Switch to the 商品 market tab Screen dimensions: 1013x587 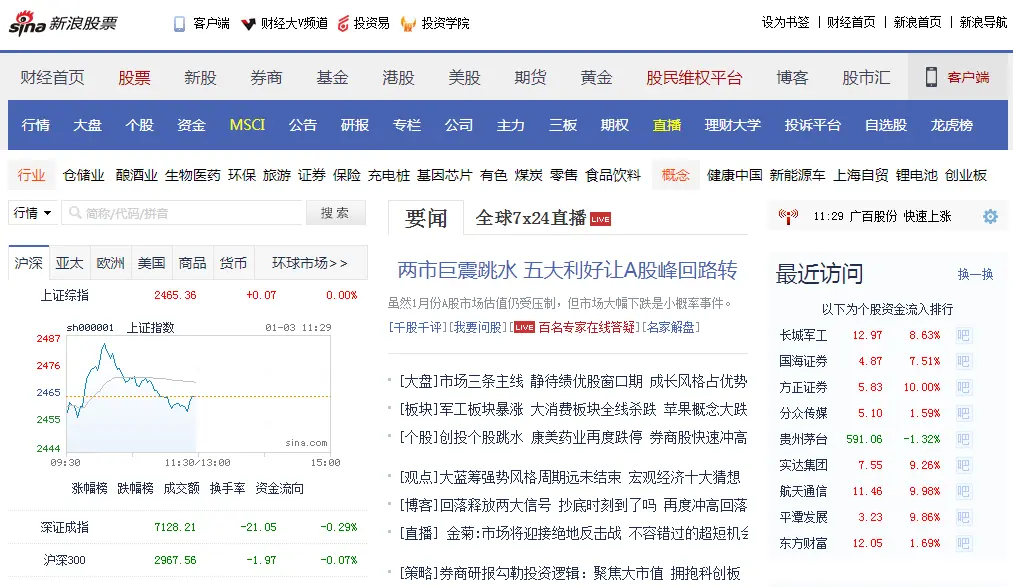pyautogui.click(x=192, y=263)
